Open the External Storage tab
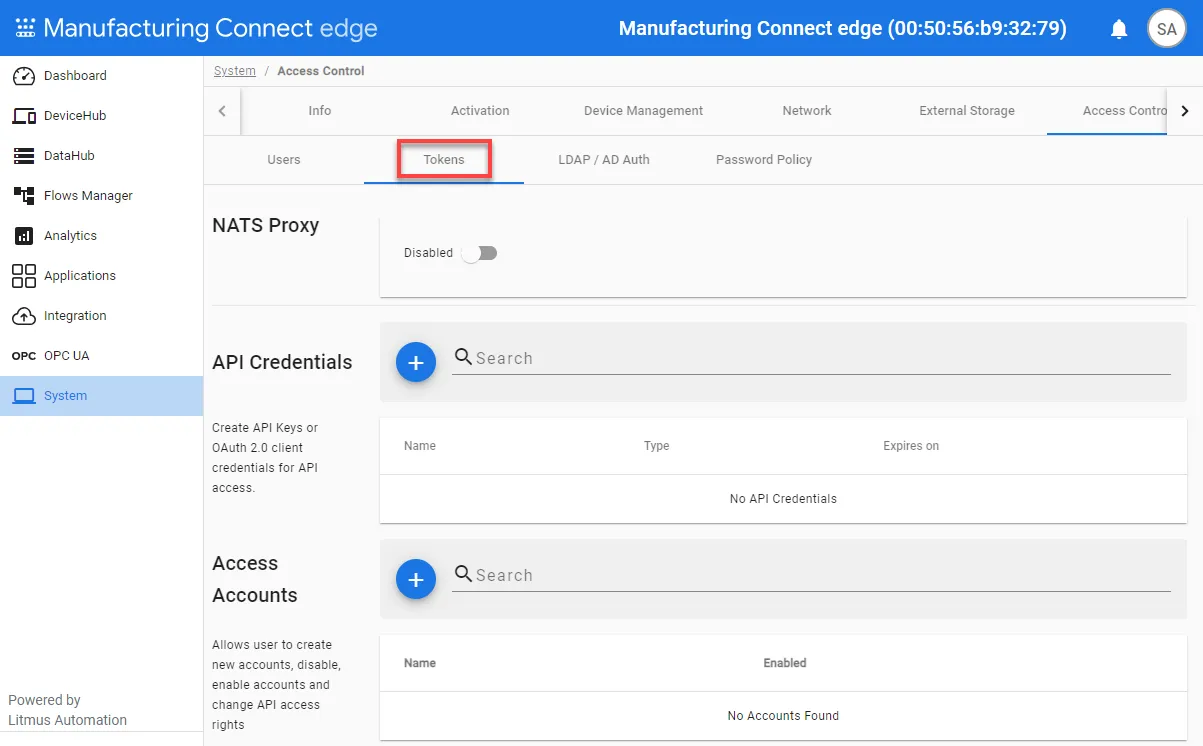 967,111
